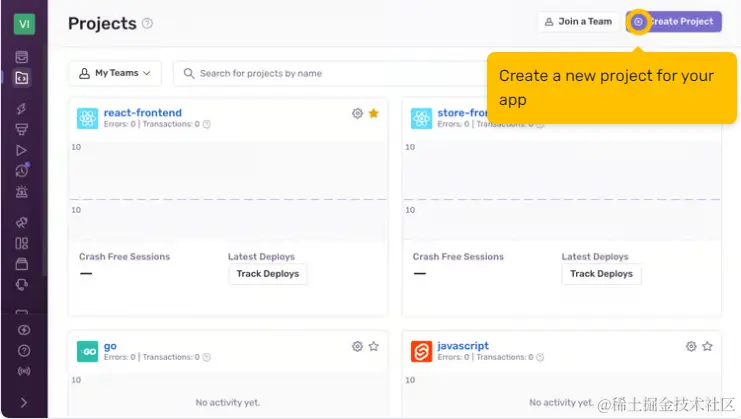This screenshot has width=741, height=419.
Task: Click 'No activity yet.' in the go card
Action: point(228,402)
